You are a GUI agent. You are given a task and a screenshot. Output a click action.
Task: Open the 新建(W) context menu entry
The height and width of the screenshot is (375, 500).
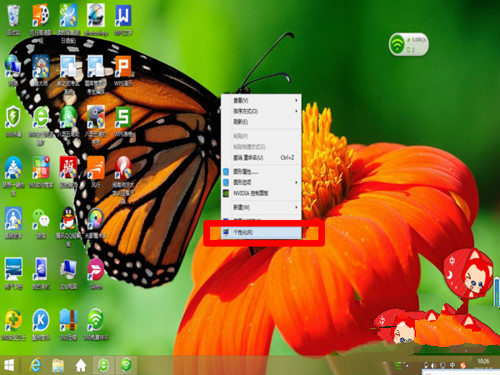[x=261, y=207]
